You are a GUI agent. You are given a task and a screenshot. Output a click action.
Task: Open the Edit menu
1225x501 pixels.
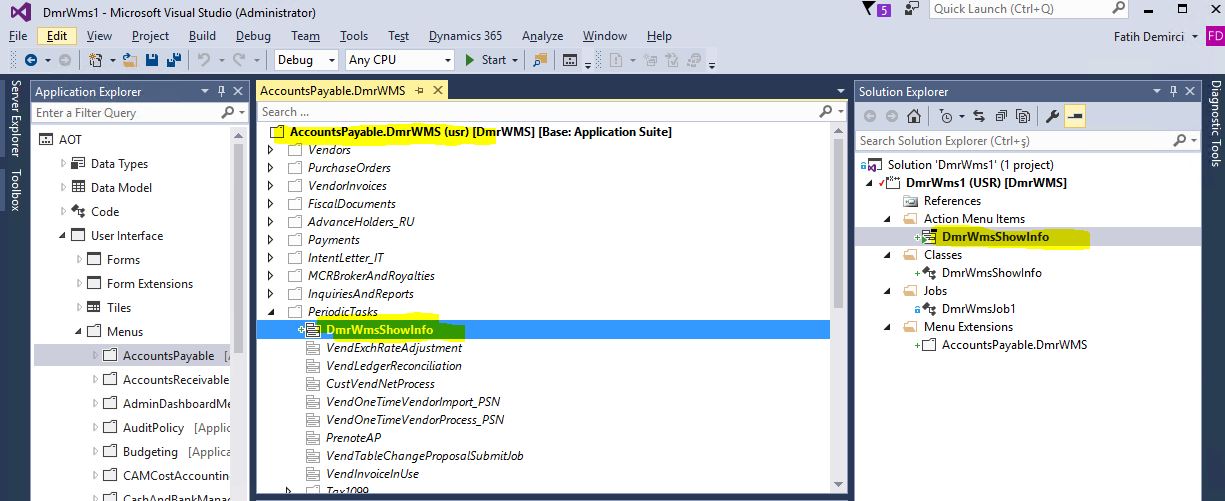57,36
